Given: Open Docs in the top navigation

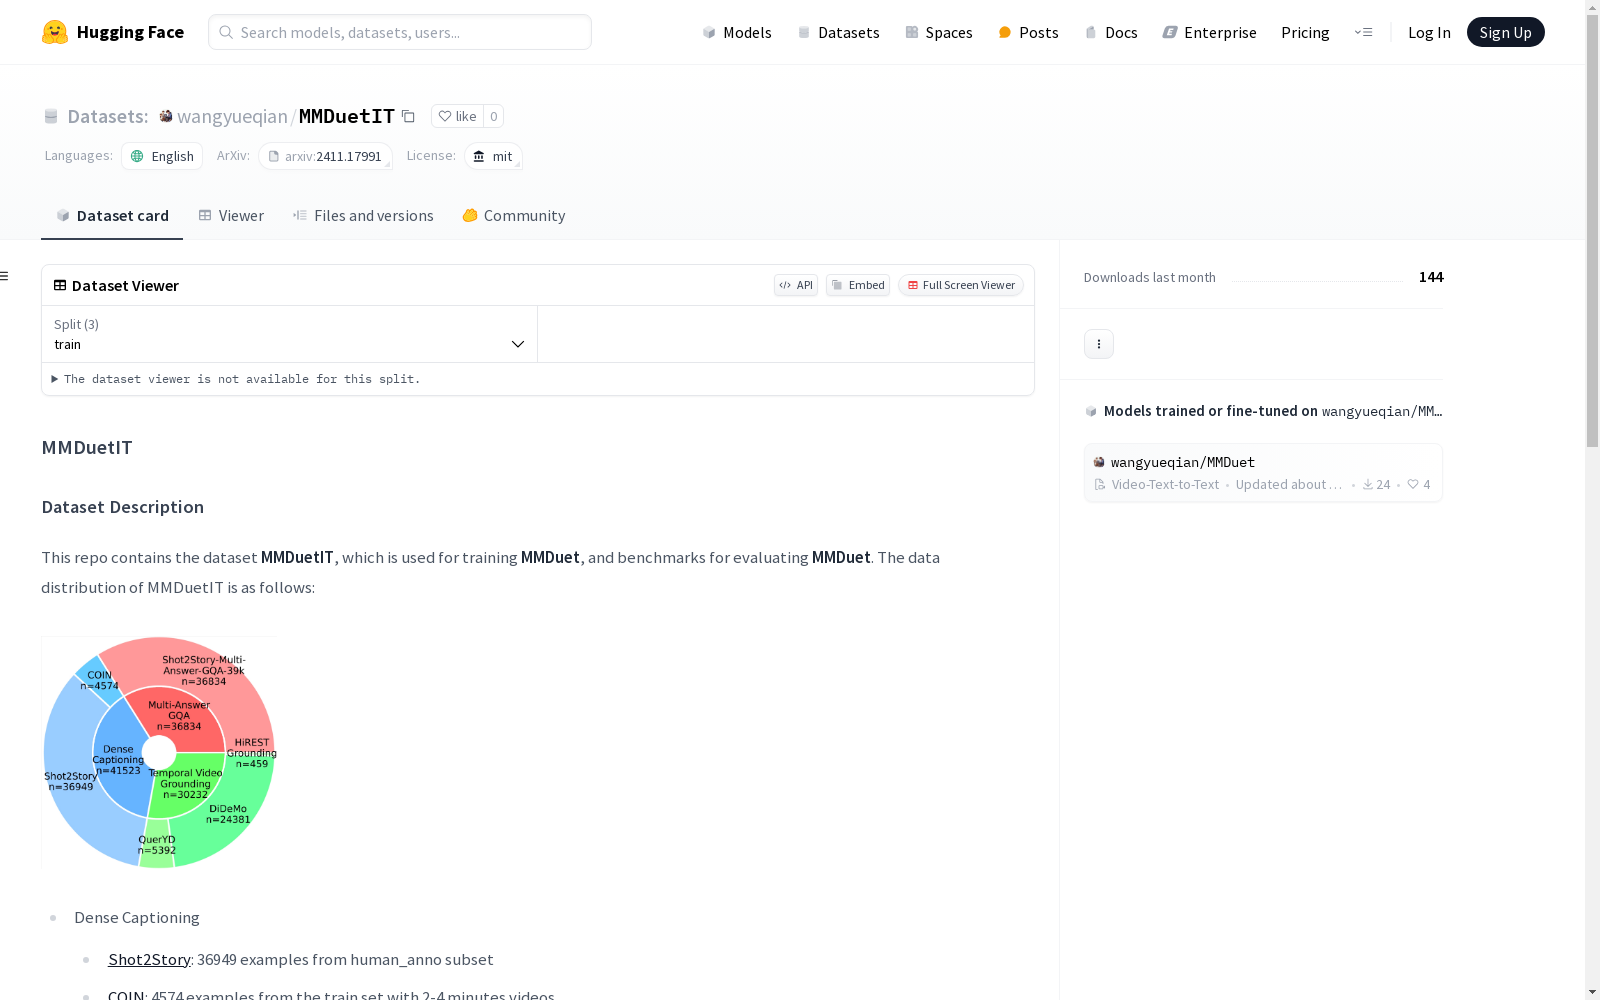Looking at the screenshot, I should (x=1111, y=32).
